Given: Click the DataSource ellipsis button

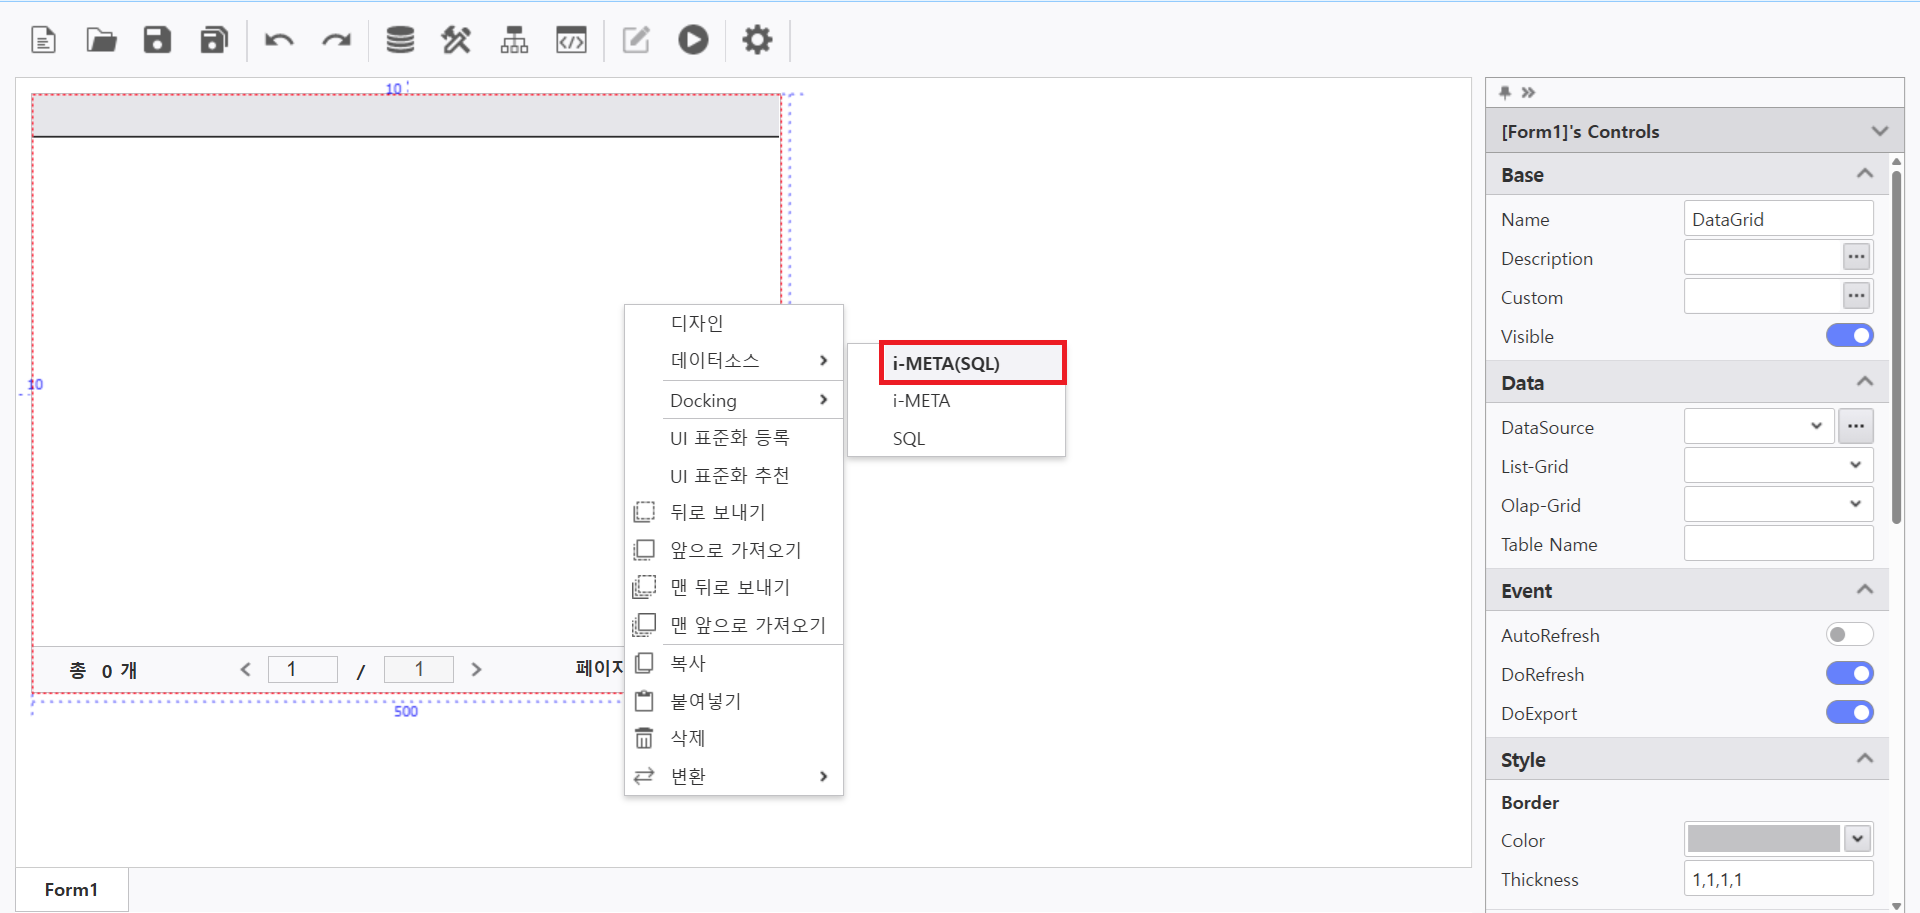Looking at the screenshot, I should pyautogui.click(x=1856, y=426).
